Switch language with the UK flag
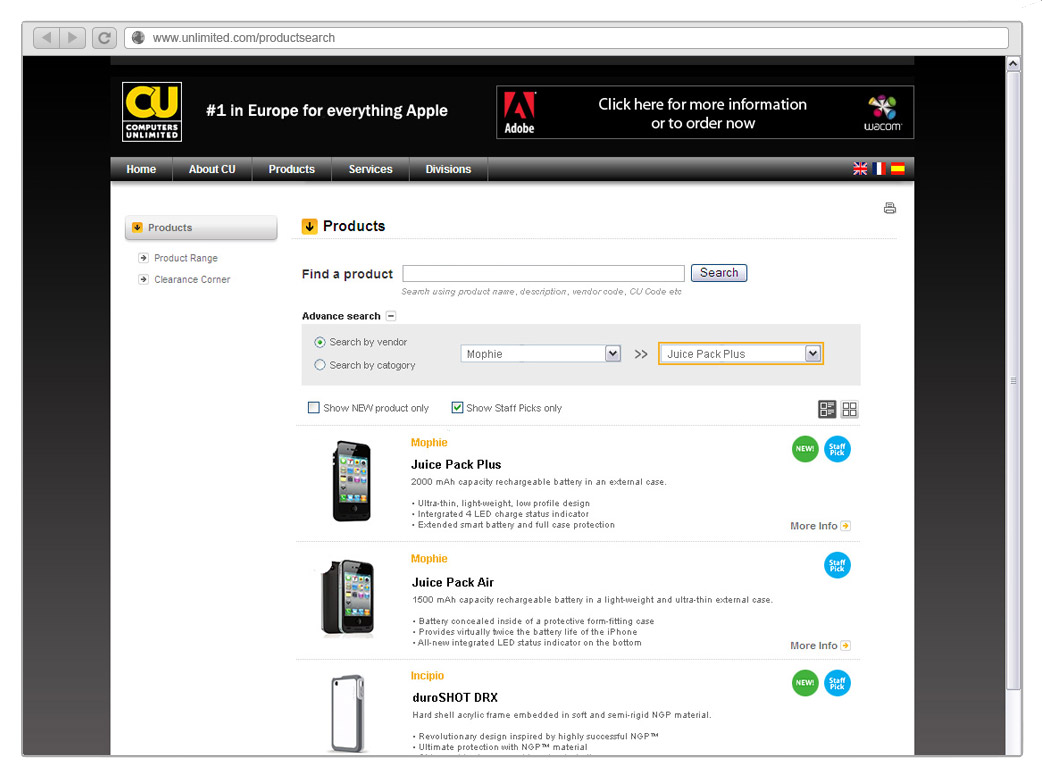Viewport: 1042px width, 776px height. tap(860, 169)
